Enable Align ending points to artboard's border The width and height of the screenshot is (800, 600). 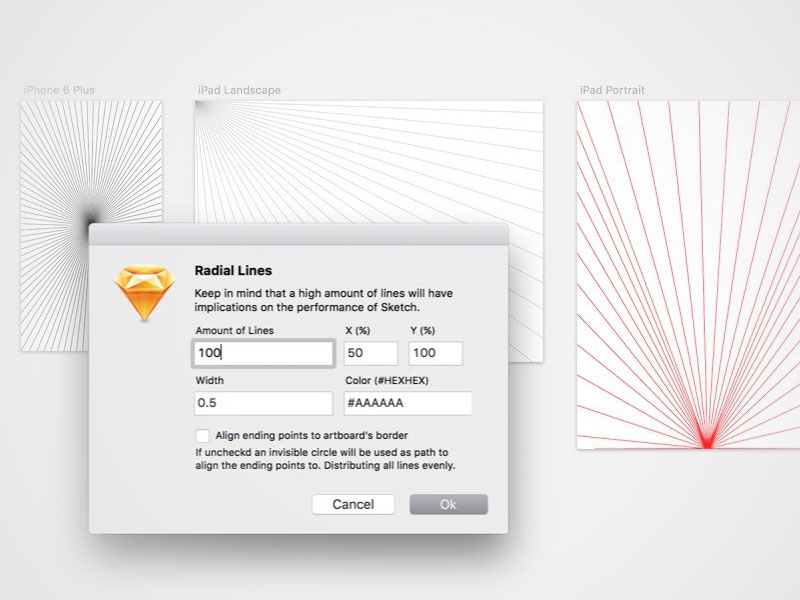pyautogui.click(x=203, y=436)
